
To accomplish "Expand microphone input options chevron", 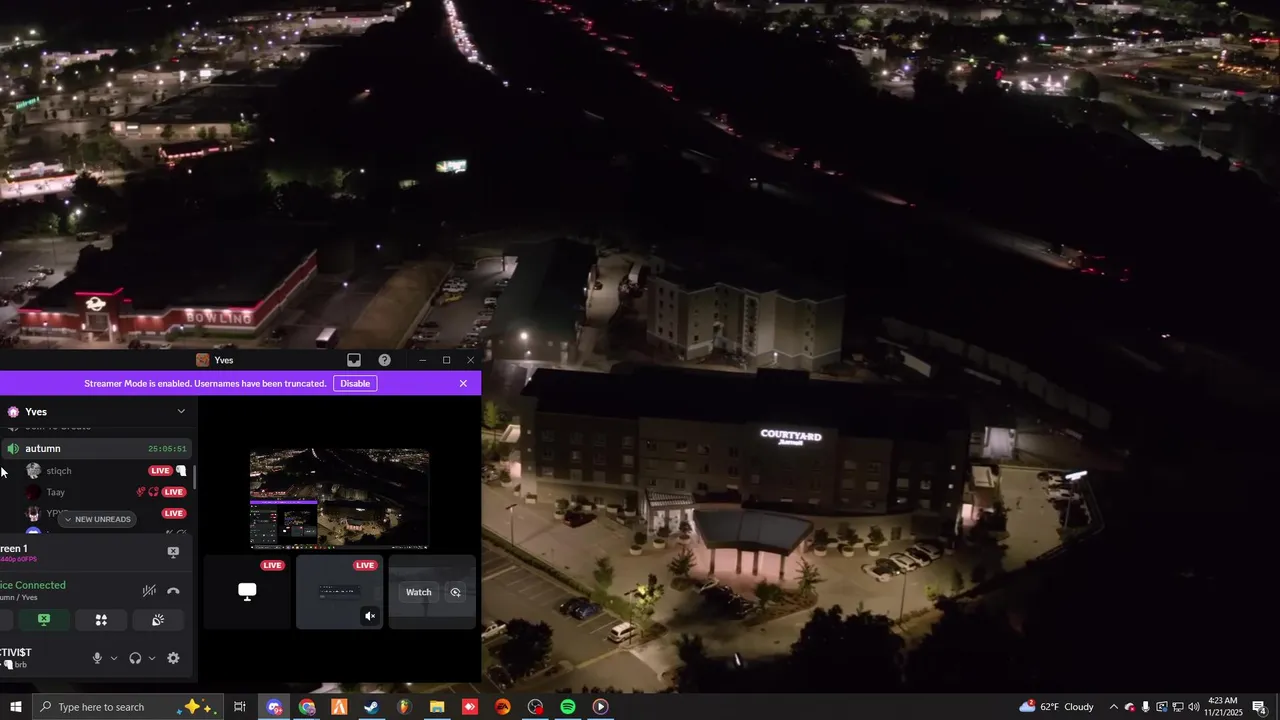I will [x=113, y=658].
